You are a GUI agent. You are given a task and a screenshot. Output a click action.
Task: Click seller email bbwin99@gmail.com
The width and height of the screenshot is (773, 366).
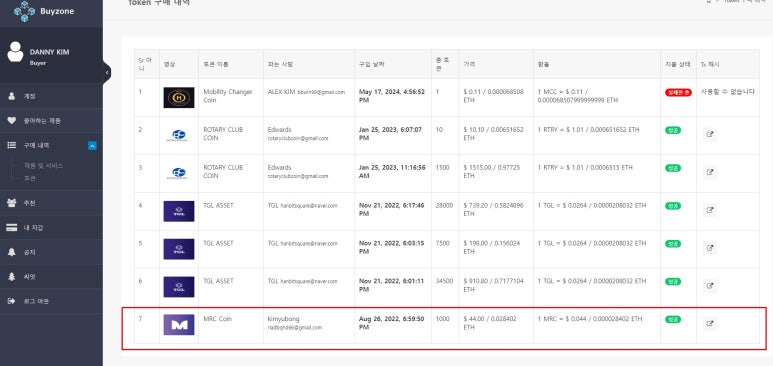321,92
